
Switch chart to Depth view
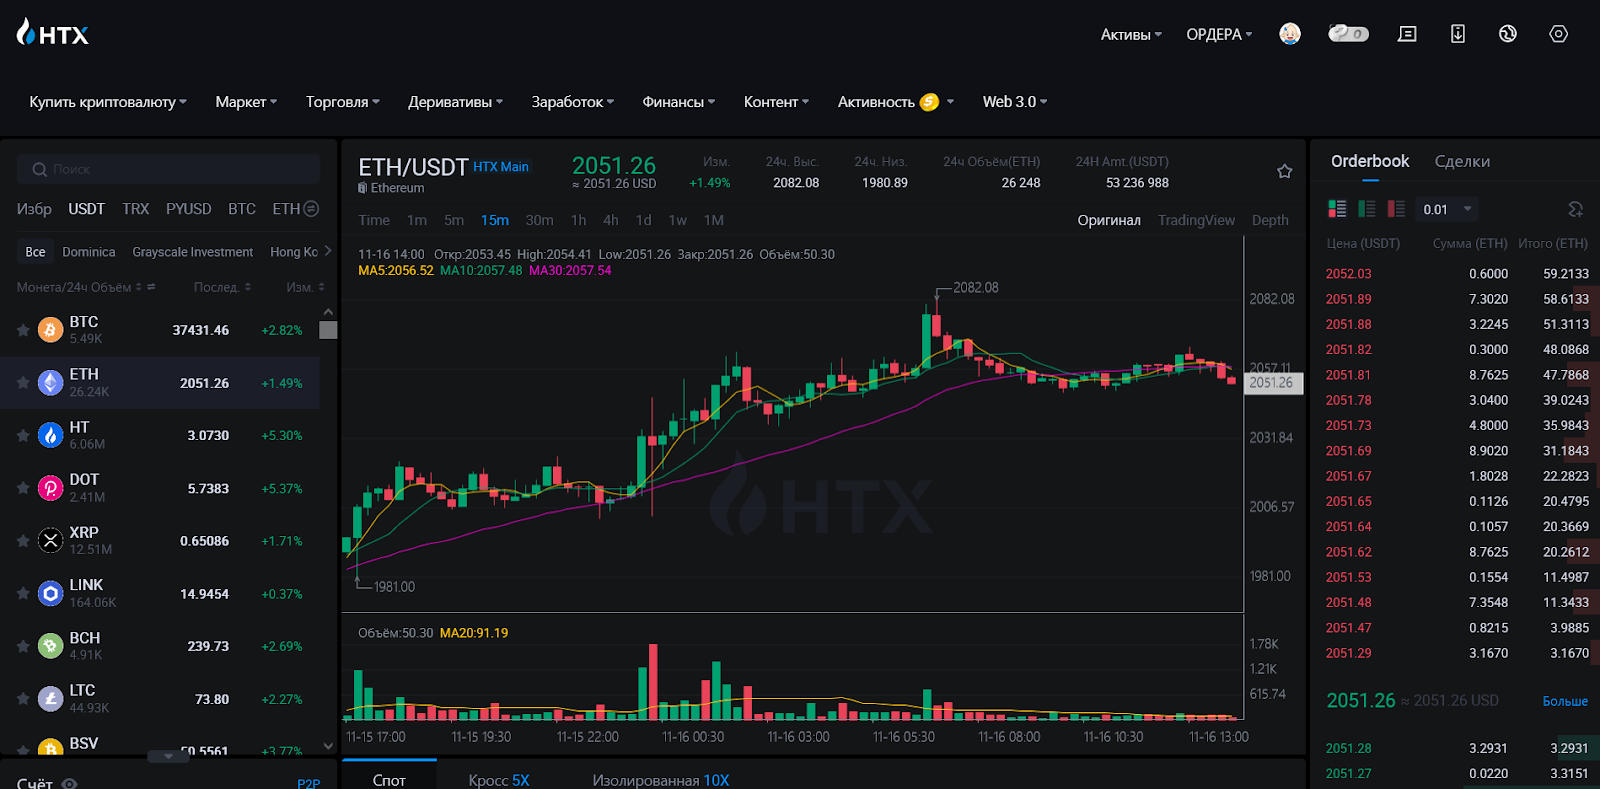pyautogui.click(x=1270, y=220)
